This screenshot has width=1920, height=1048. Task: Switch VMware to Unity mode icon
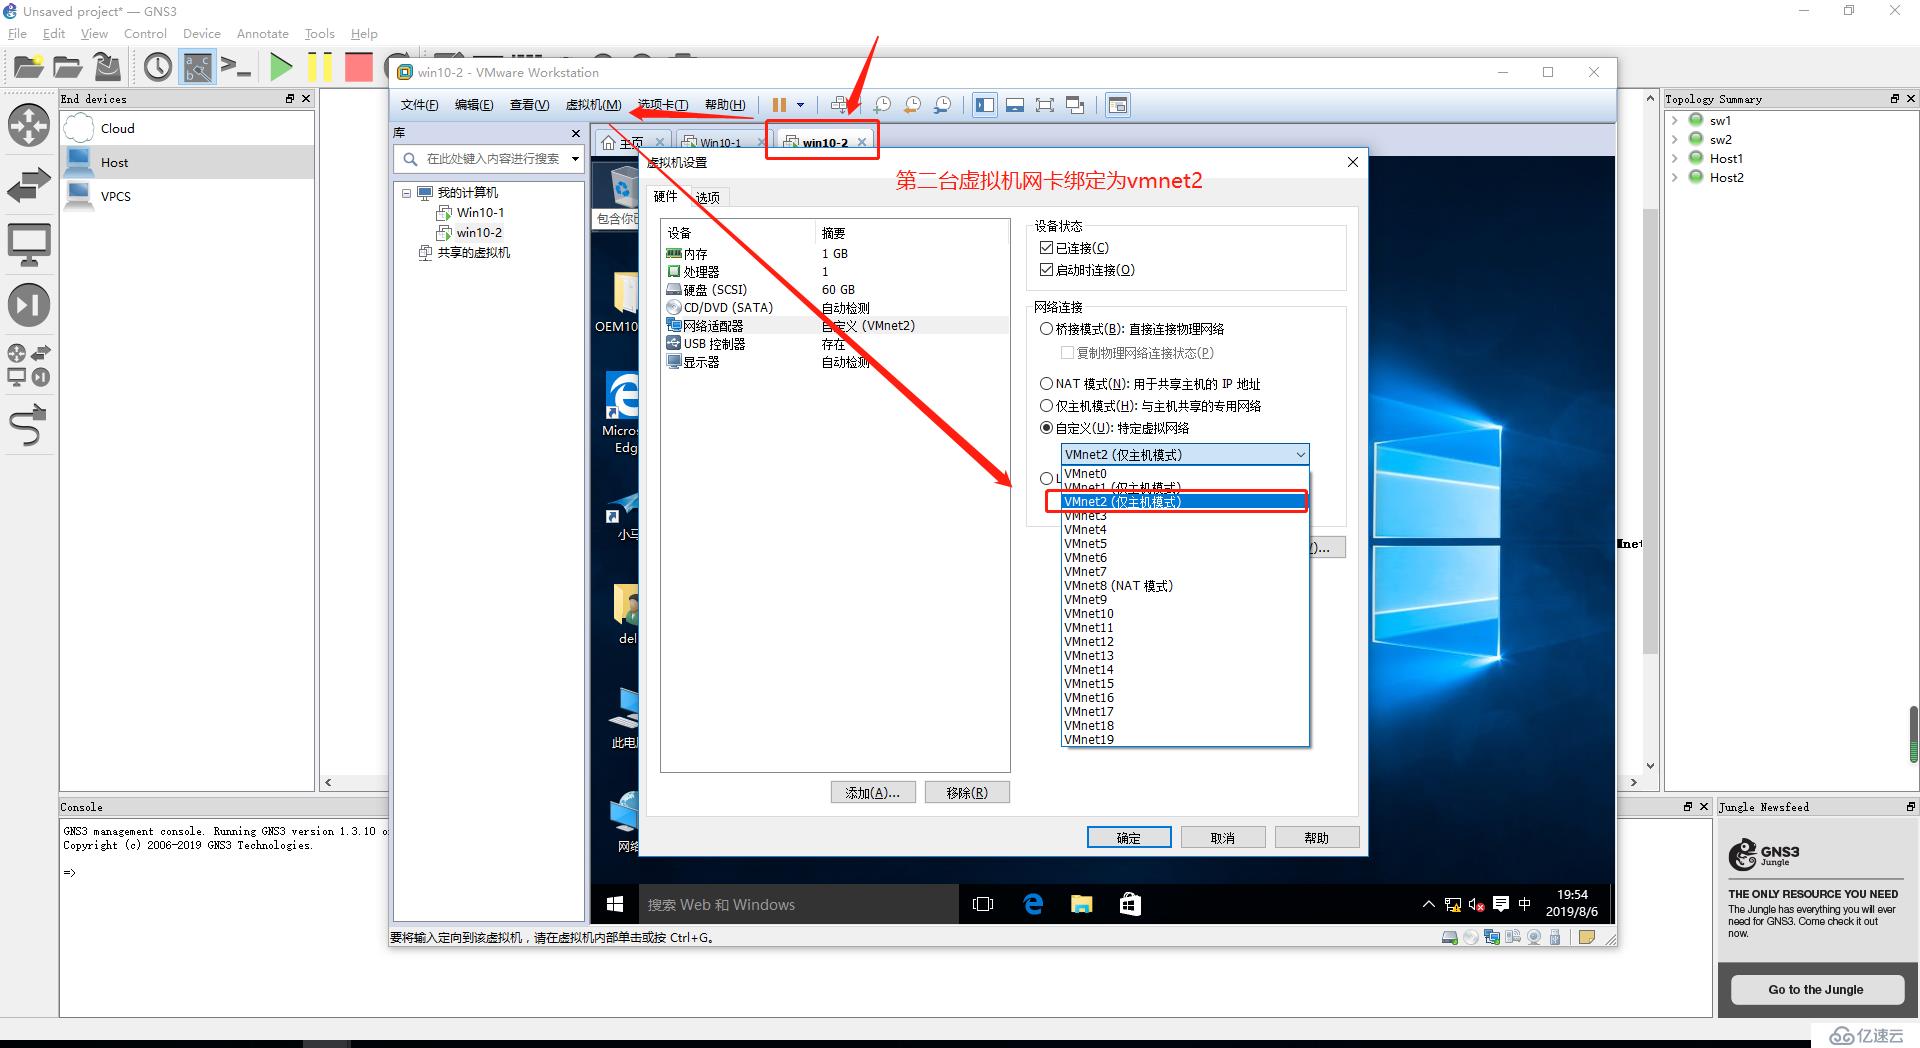click(1075, 105)
